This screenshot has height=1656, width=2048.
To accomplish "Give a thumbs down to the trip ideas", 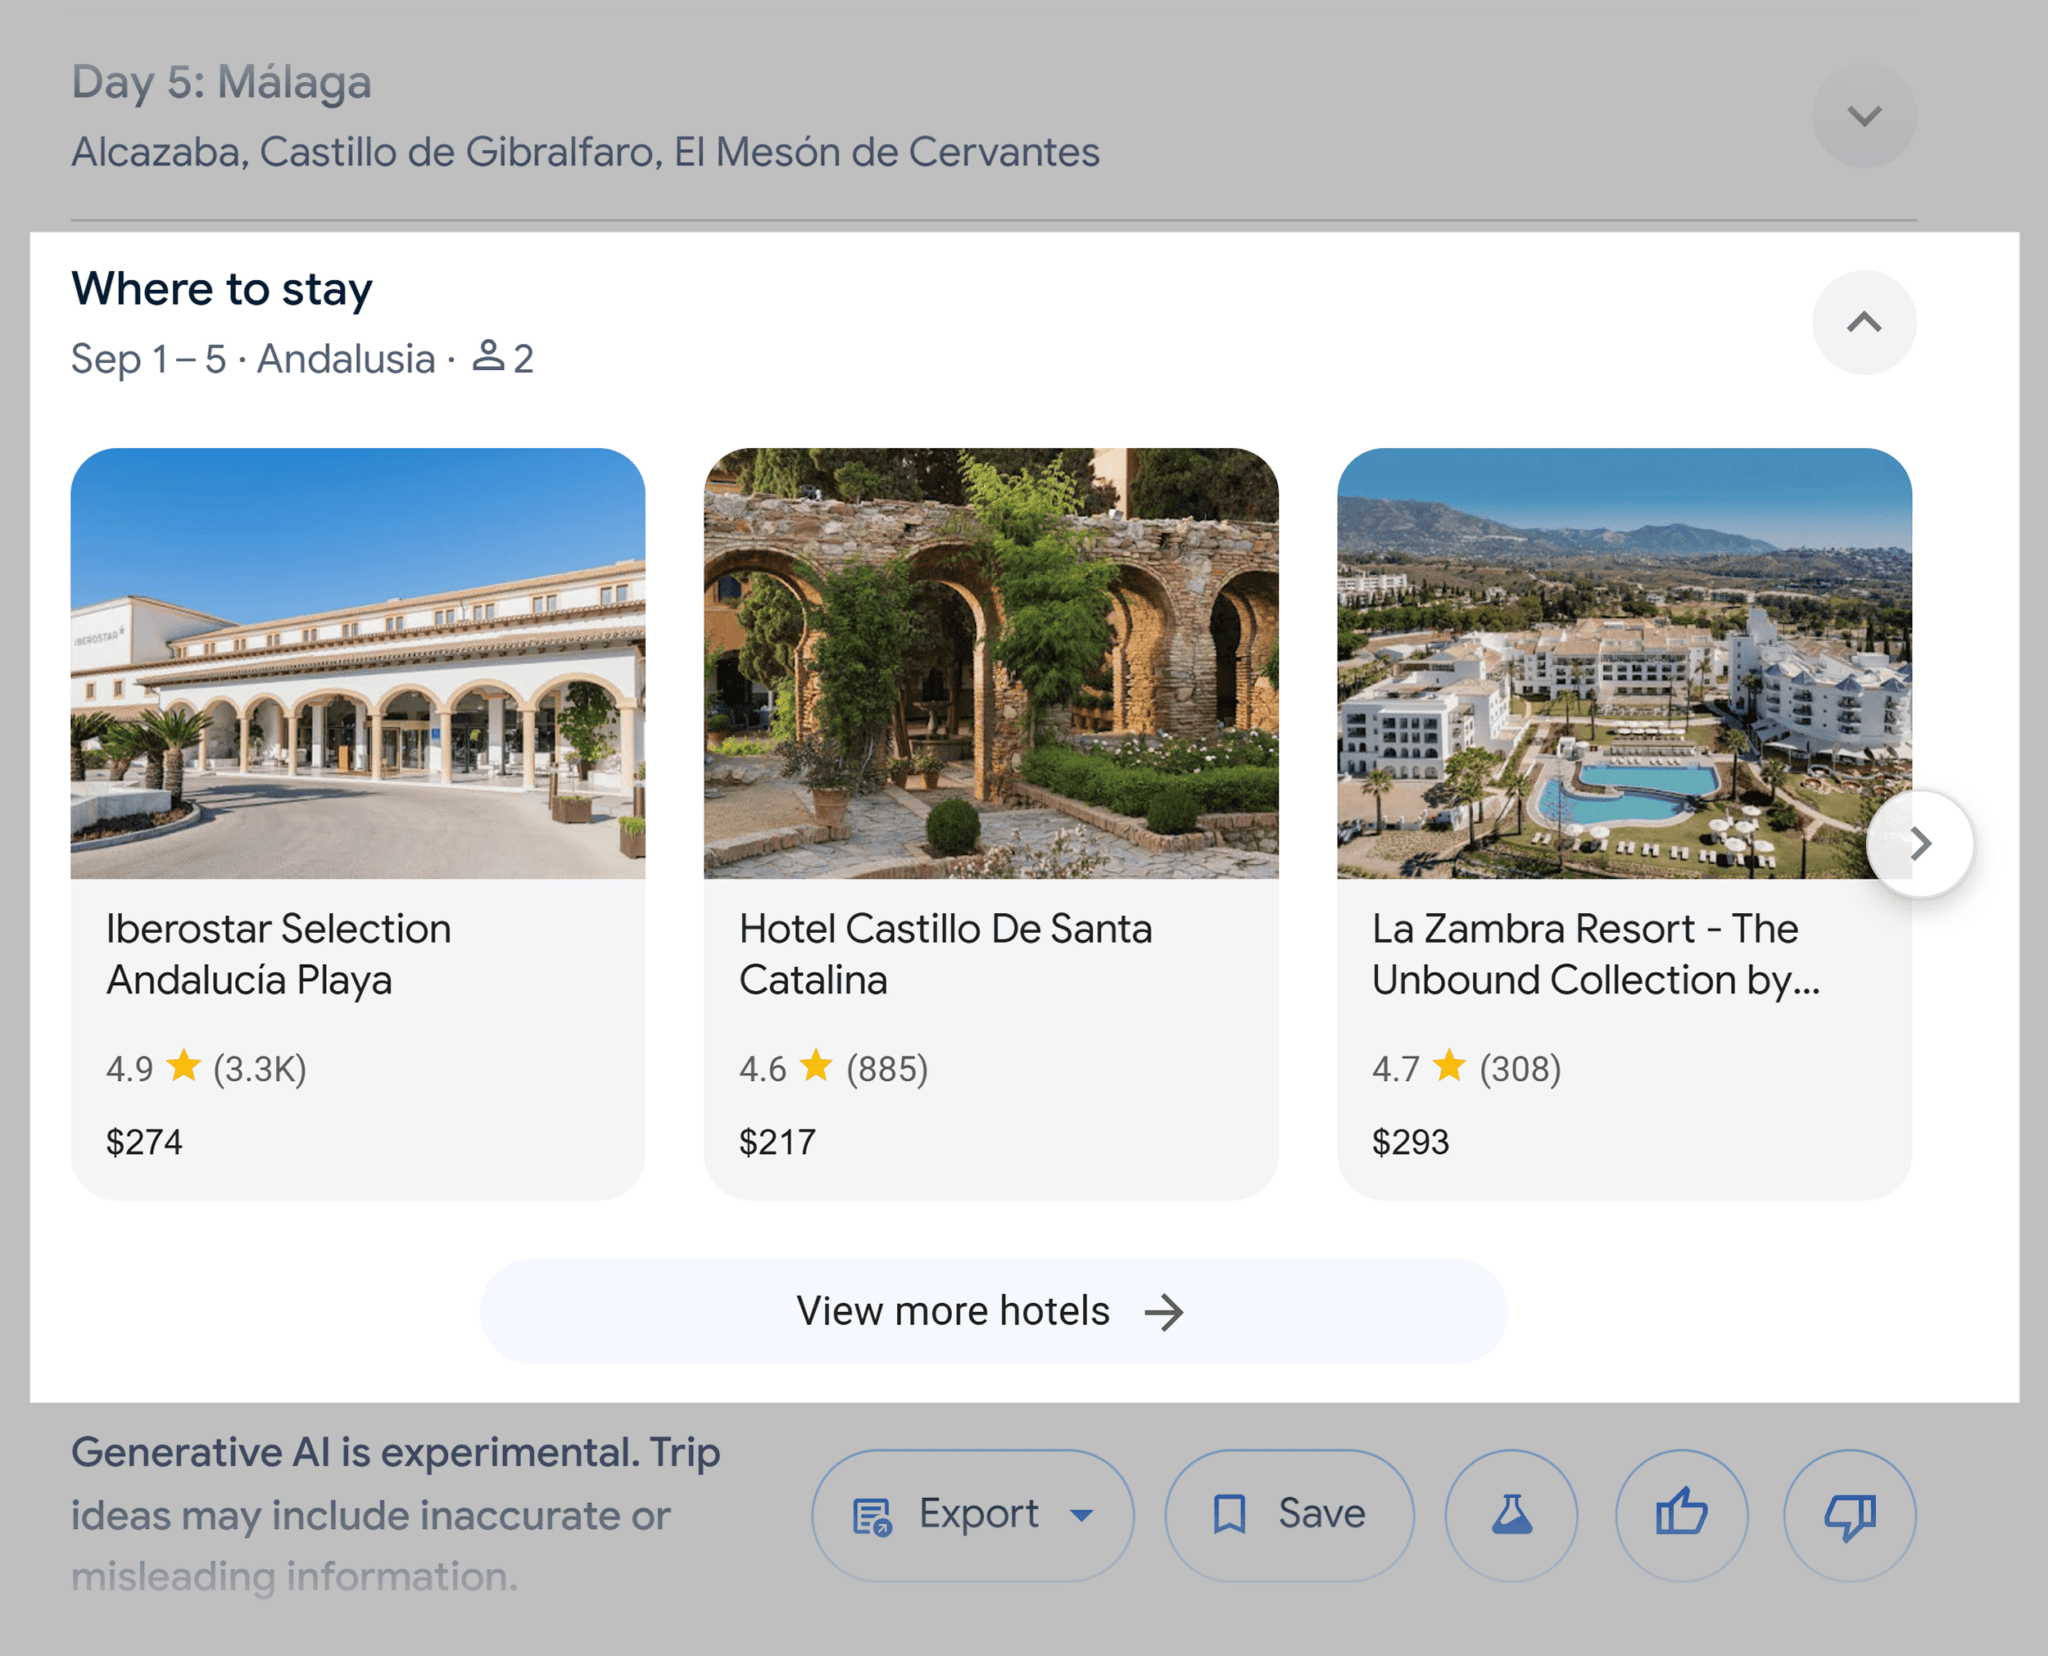I will (1849, 1513).
